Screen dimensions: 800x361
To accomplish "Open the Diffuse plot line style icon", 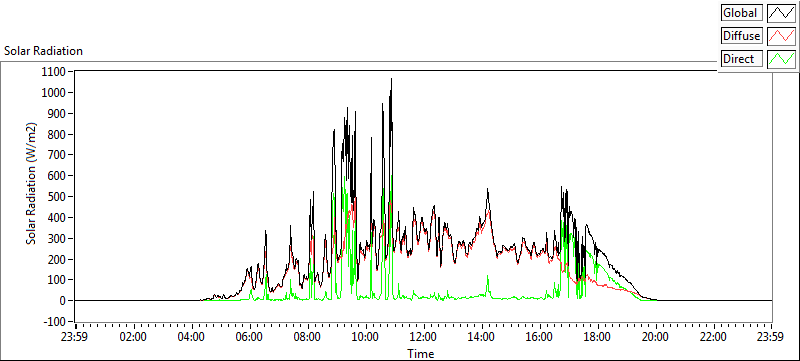I will click(x=781, y=36).
